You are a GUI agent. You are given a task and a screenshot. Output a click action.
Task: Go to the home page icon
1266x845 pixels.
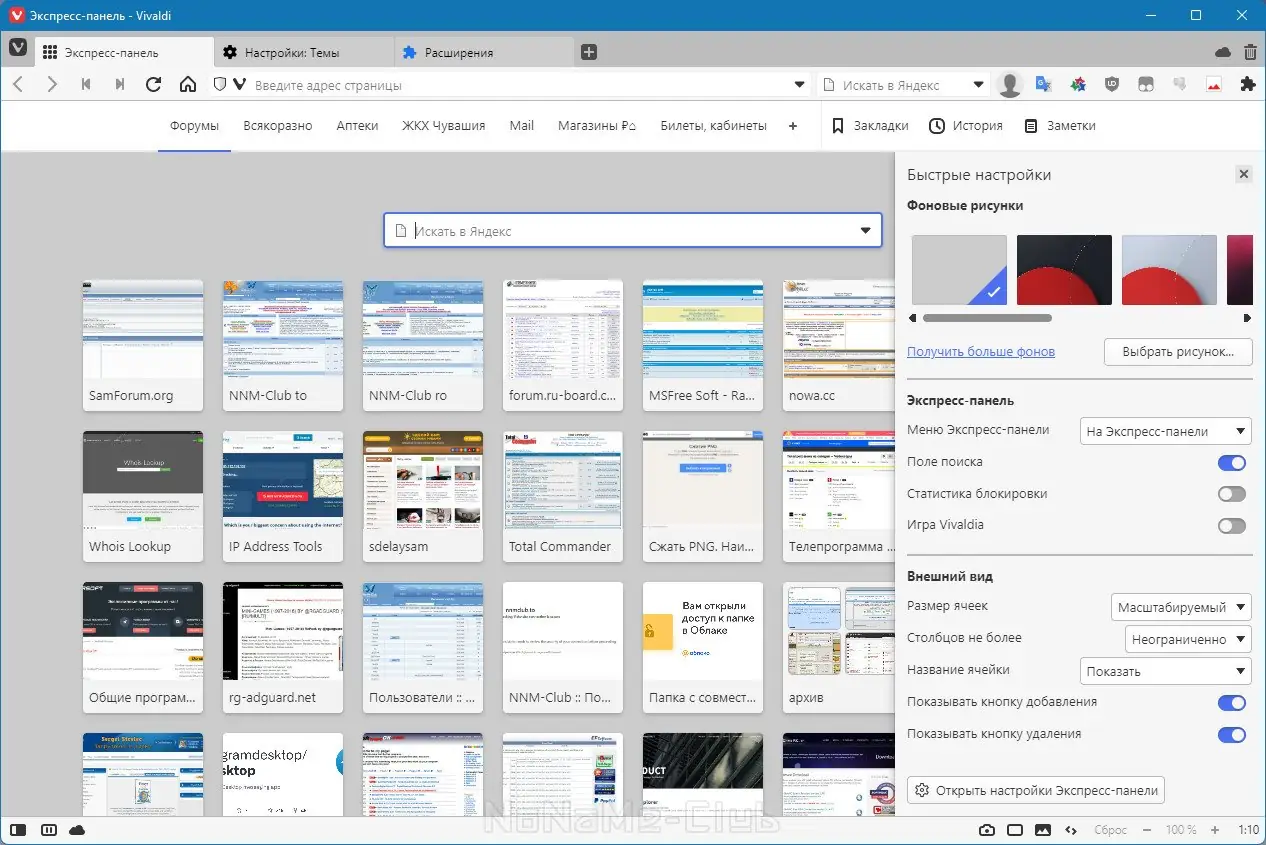(x=188, y=85)
